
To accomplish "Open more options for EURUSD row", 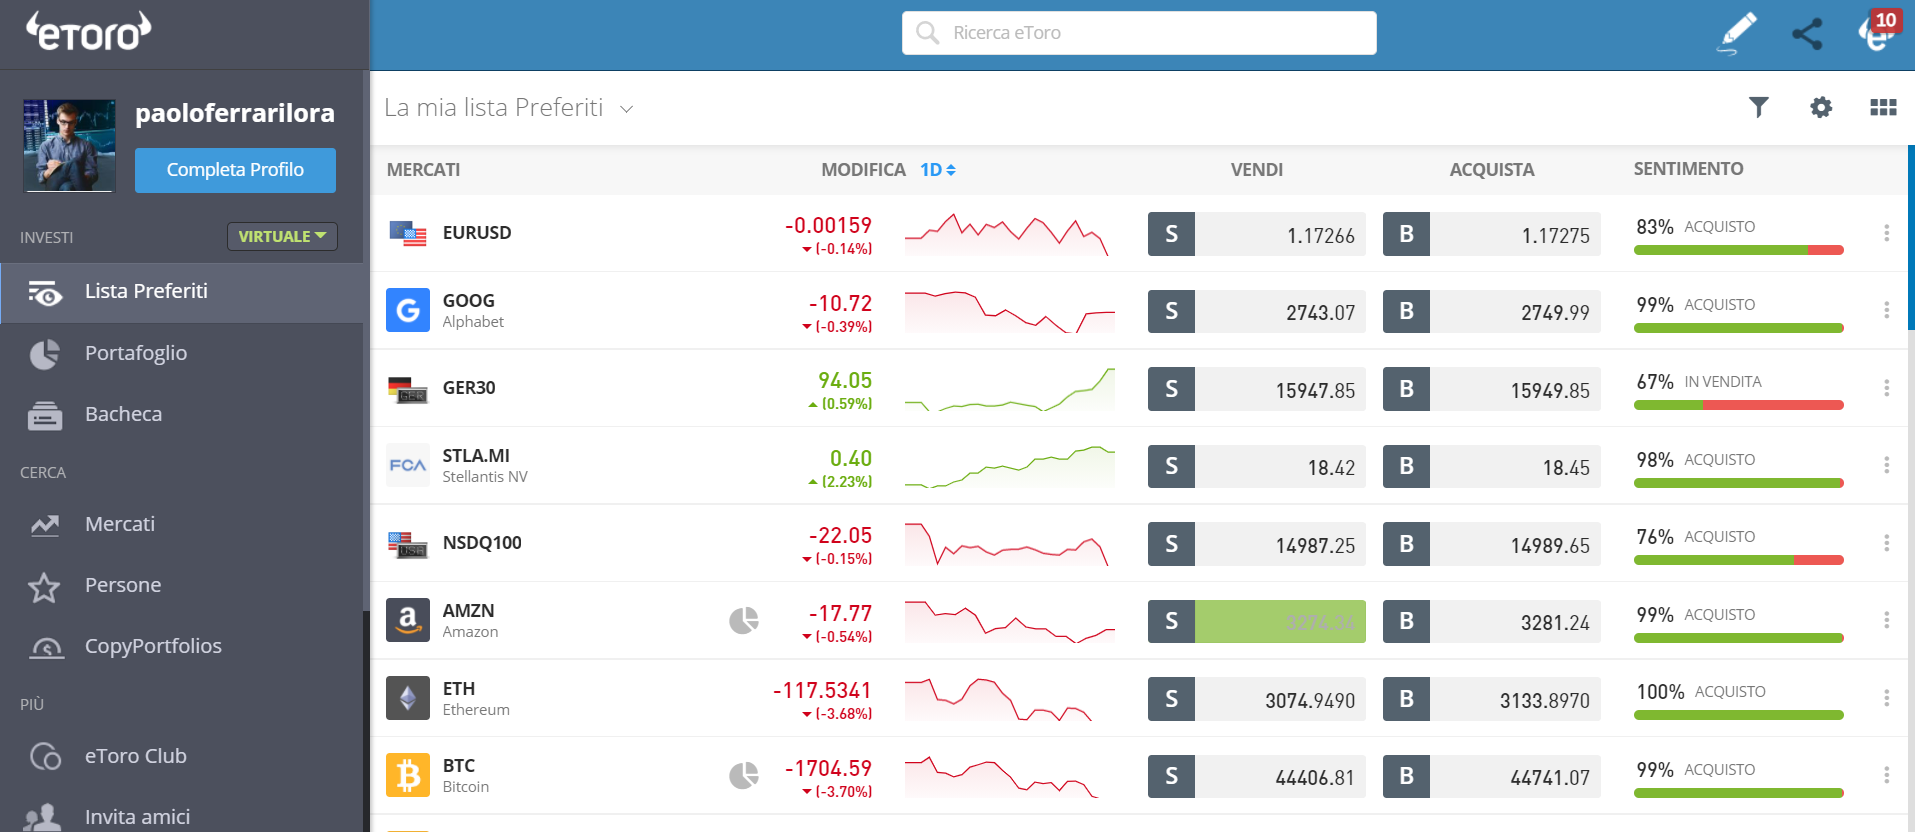I will pos(1887,233).
